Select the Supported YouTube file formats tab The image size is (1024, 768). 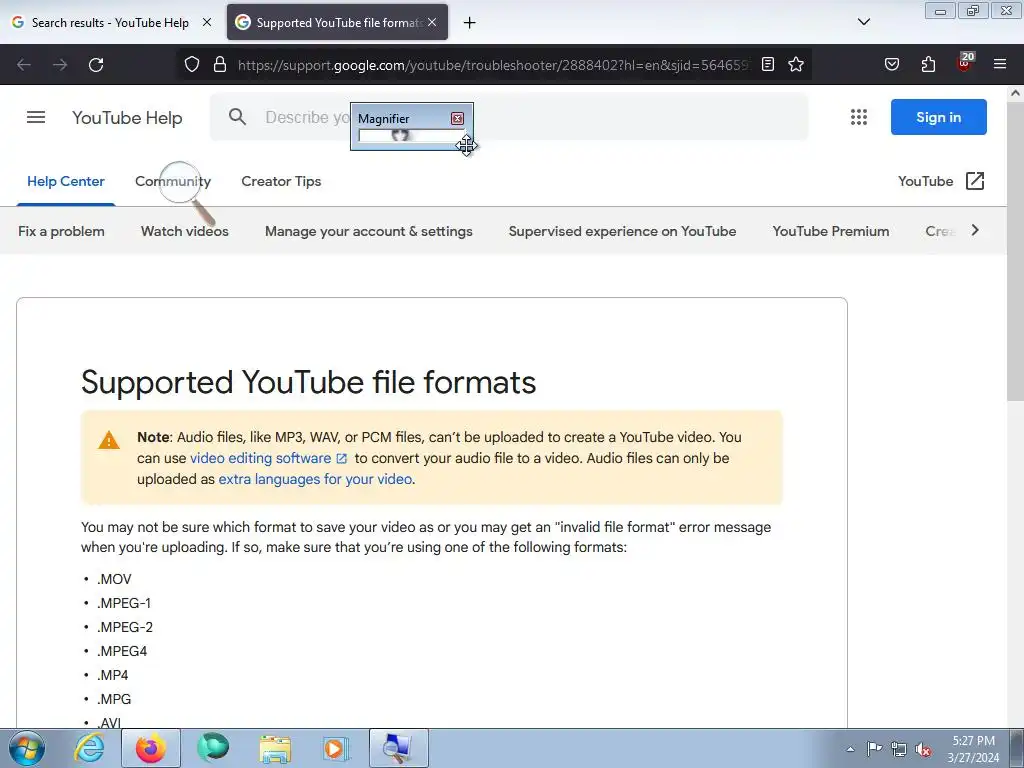(337, 22)
